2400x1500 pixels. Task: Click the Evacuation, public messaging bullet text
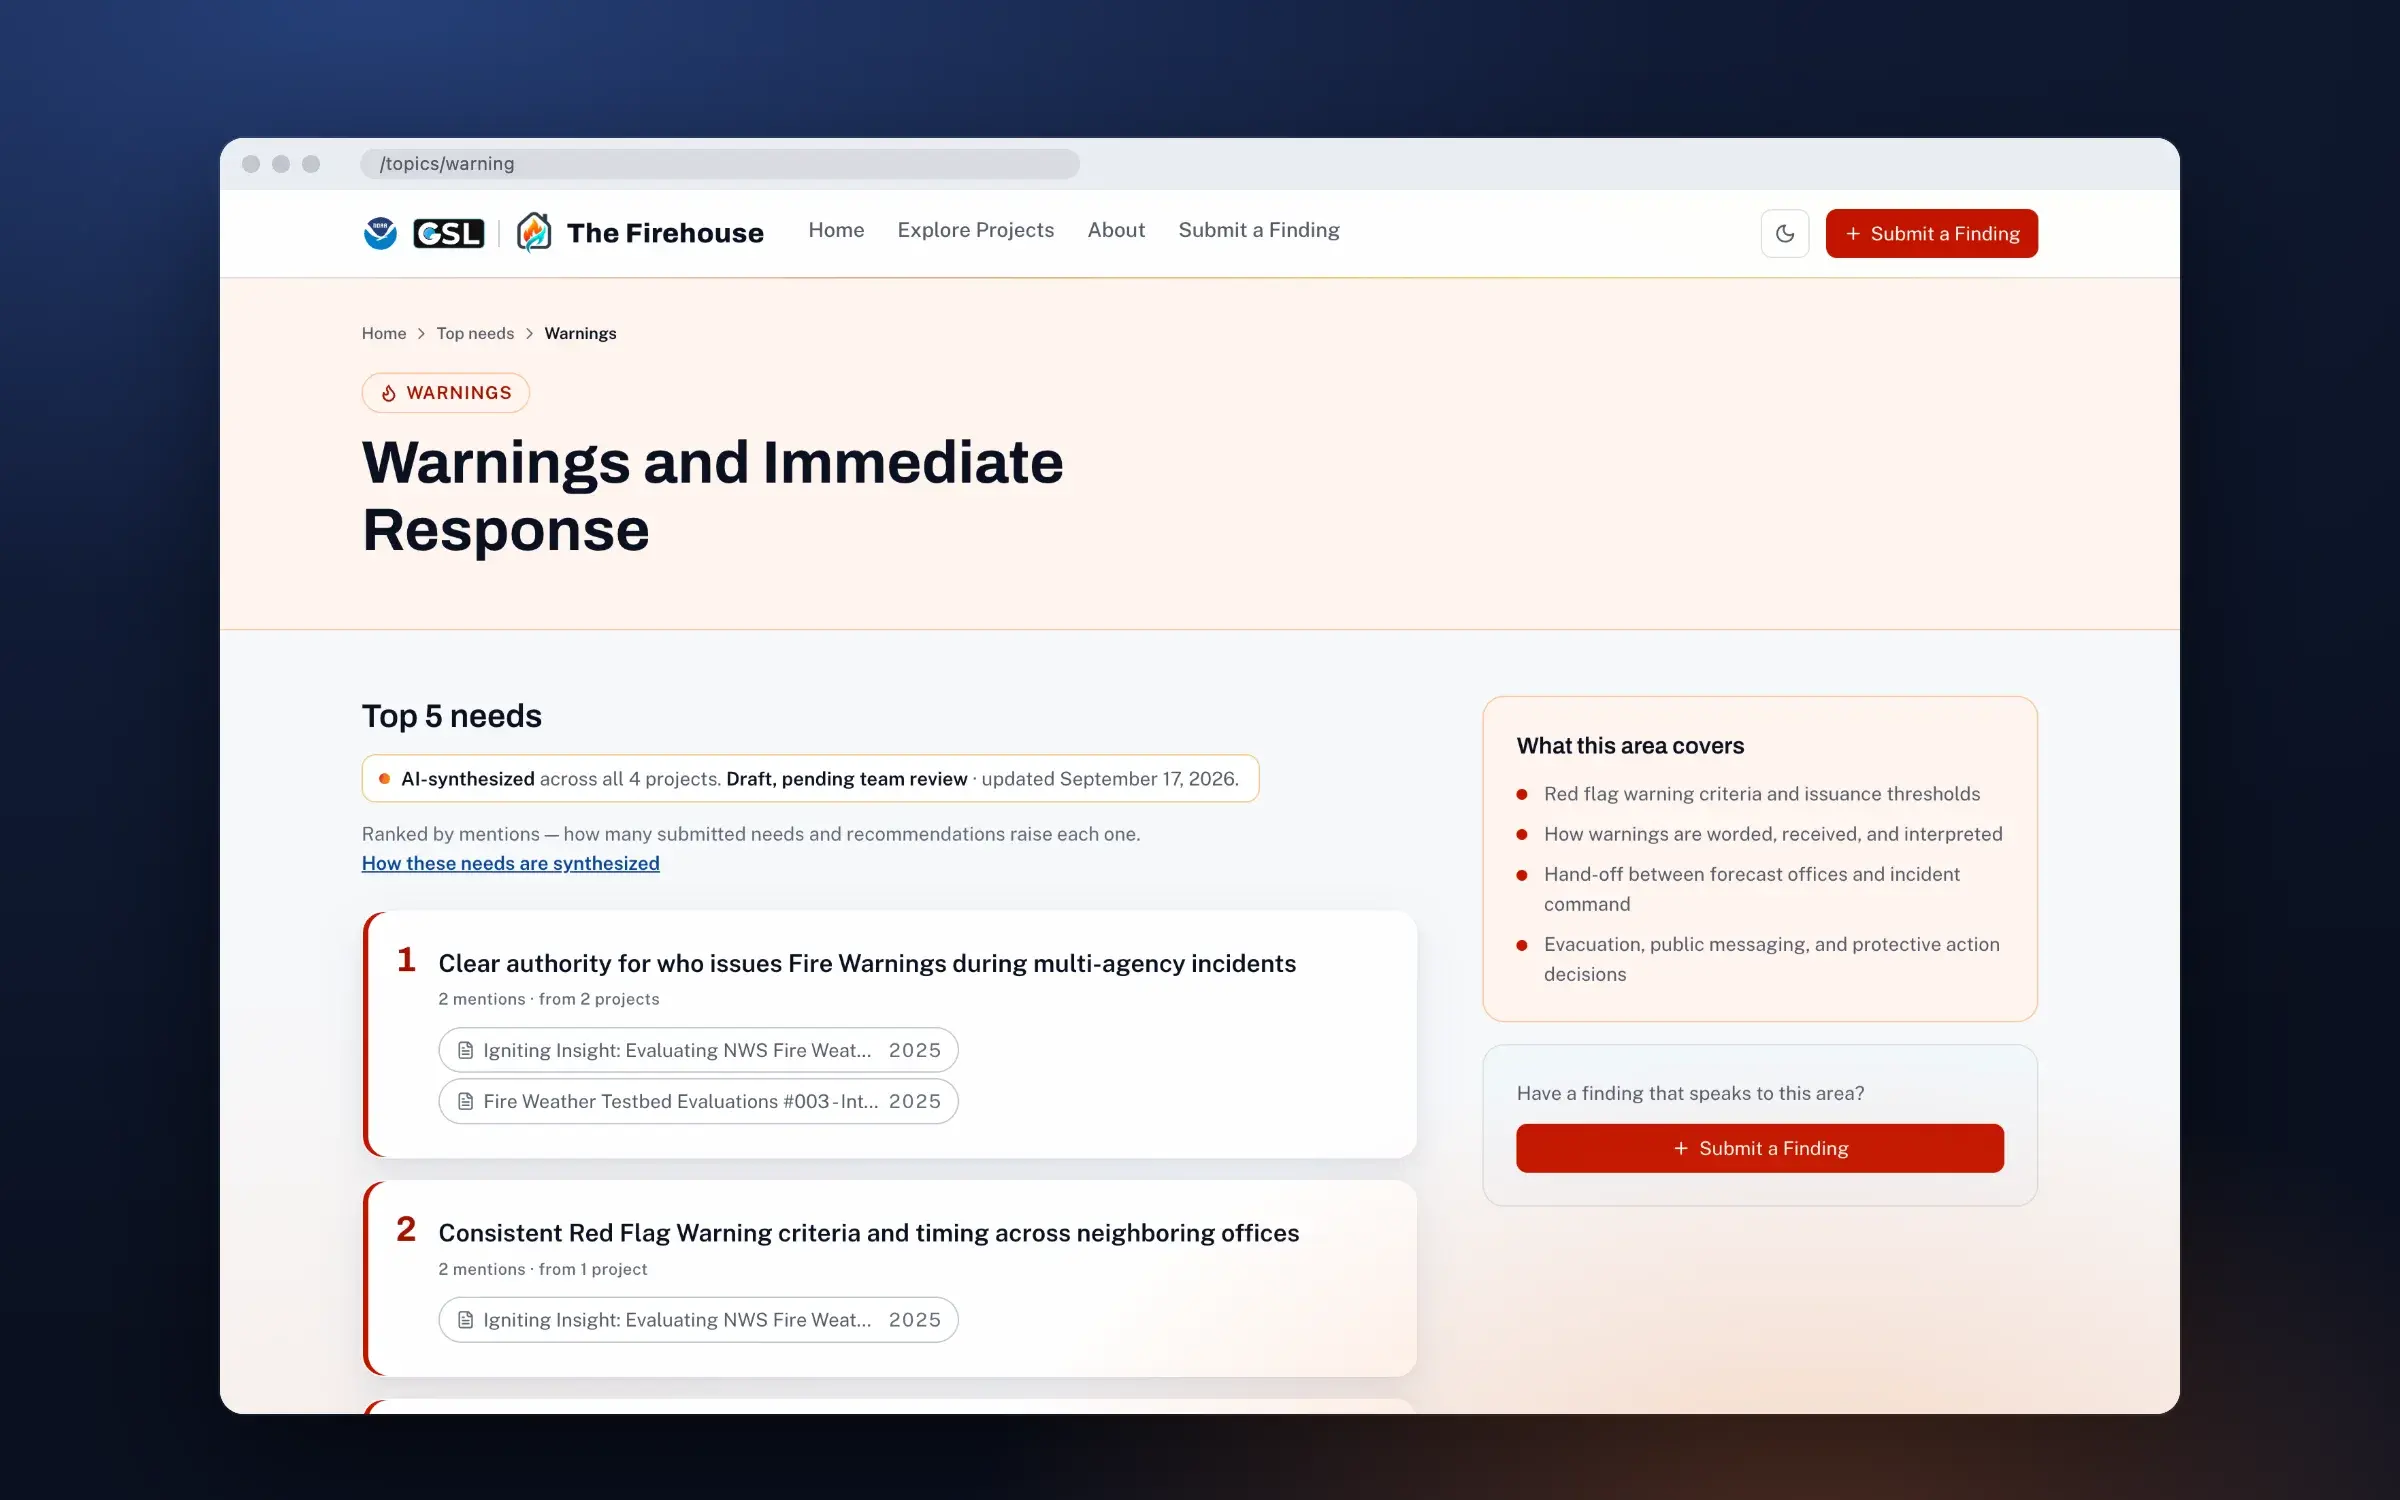(1771, 959)
